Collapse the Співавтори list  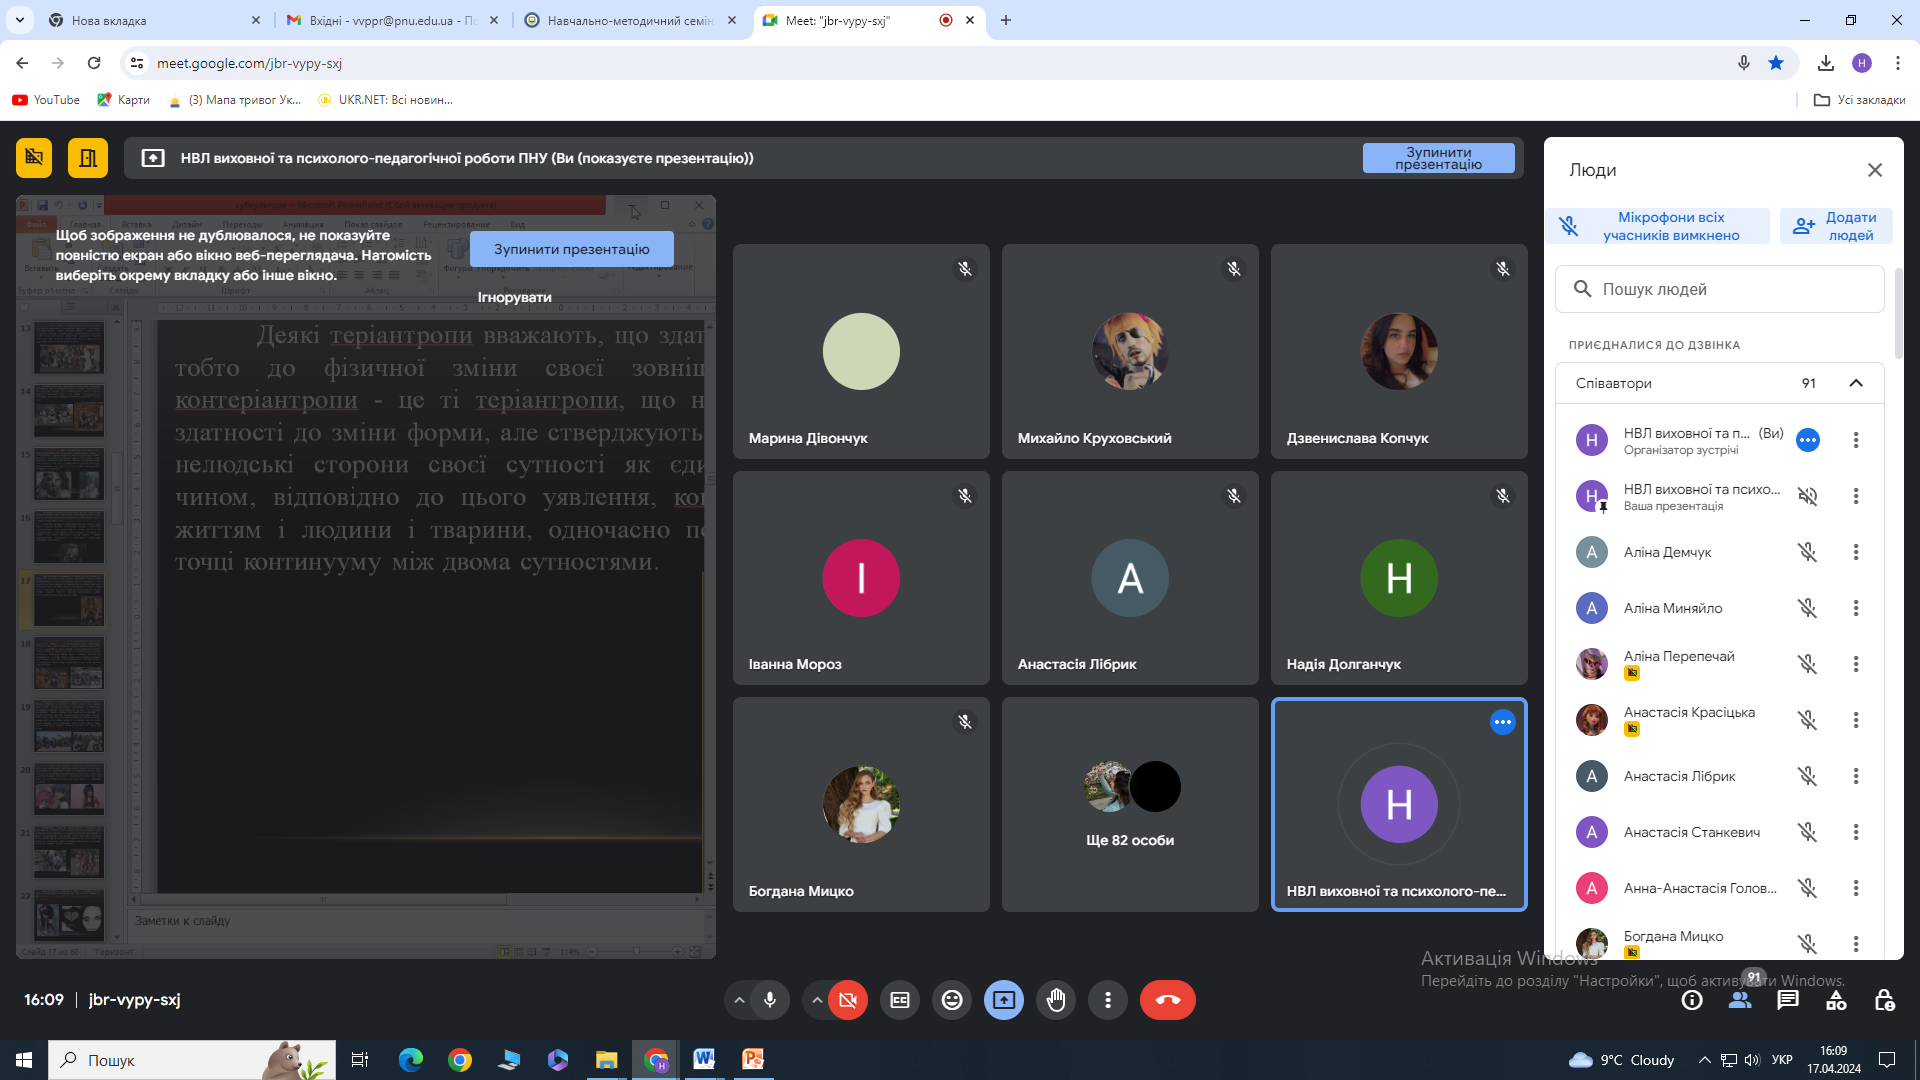click(x=1856, y=383)
